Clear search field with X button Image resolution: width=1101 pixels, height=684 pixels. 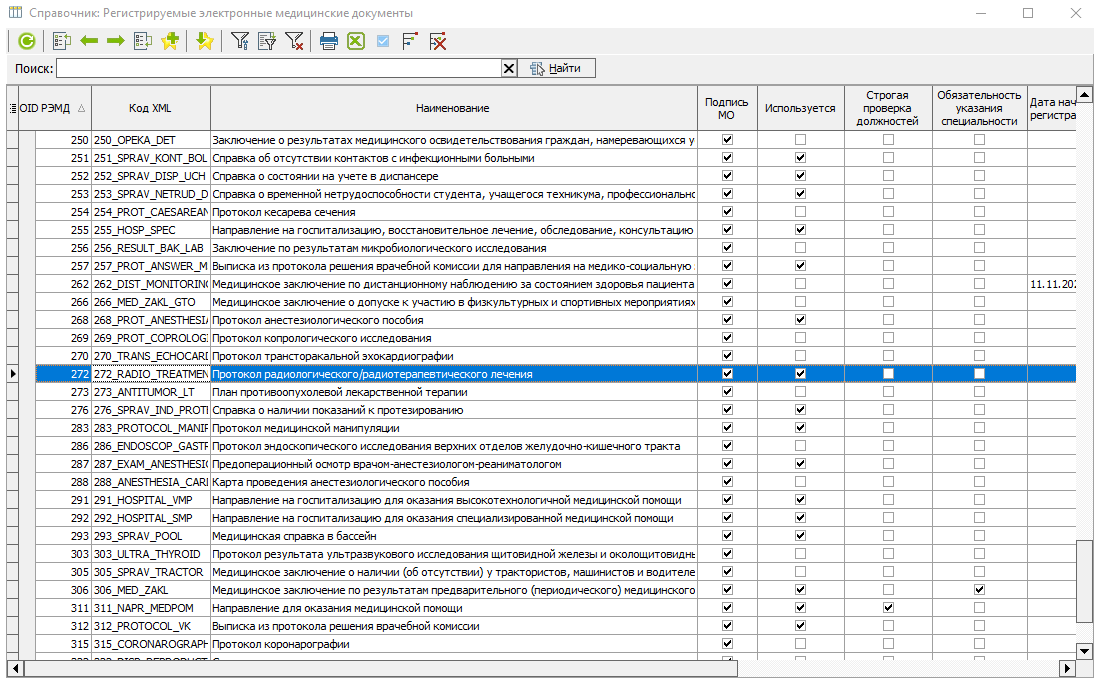(x=509, y=68)
